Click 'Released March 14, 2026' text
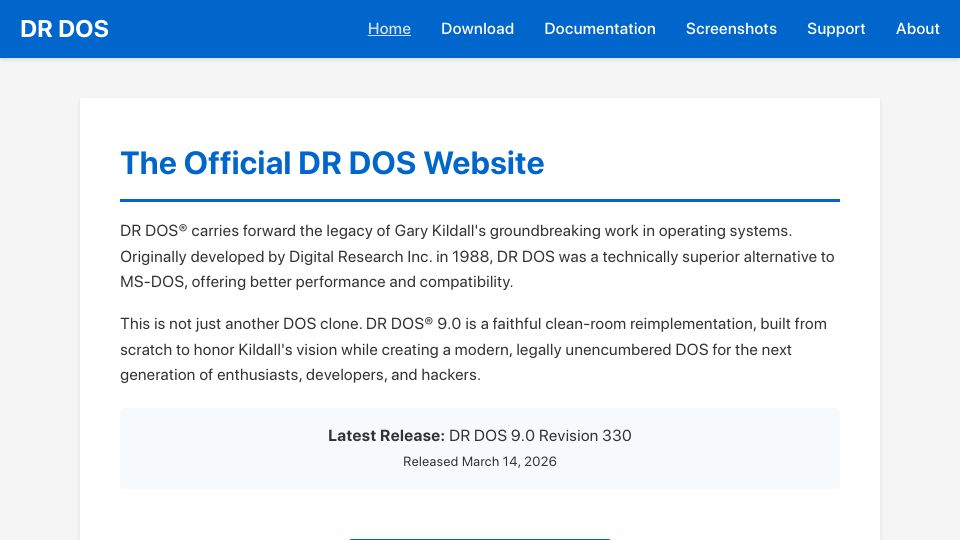The height and width of the screenshot is (540, 960). point(479,462)
